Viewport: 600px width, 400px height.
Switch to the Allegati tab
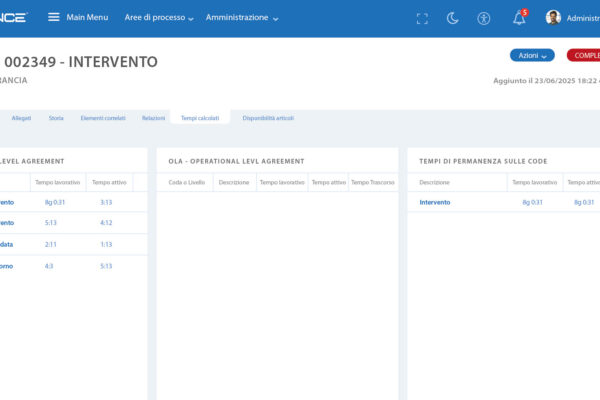coord(21,118)
